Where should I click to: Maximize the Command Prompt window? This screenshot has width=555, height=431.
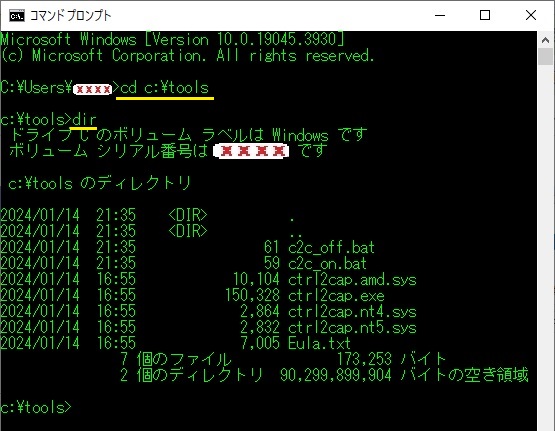tap(485, 16)
